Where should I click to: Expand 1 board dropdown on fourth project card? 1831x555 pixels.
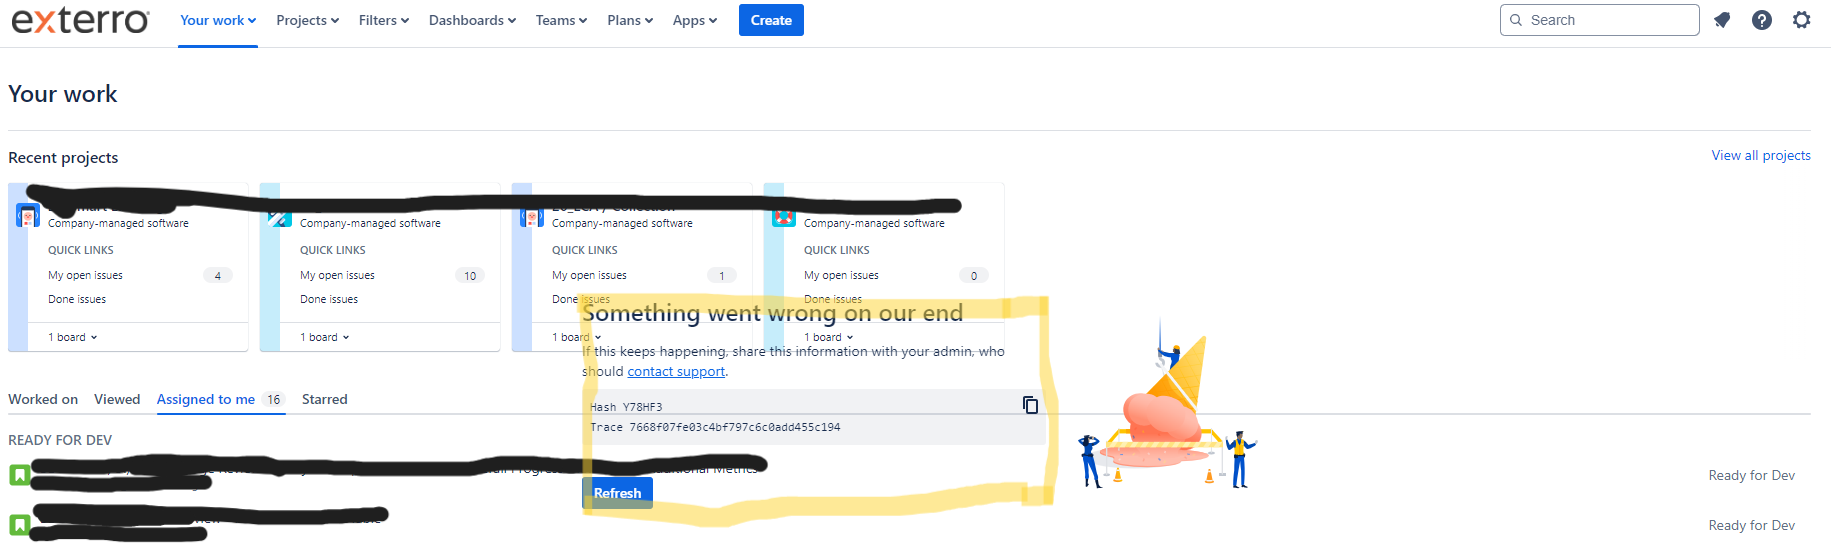point(829,337)
